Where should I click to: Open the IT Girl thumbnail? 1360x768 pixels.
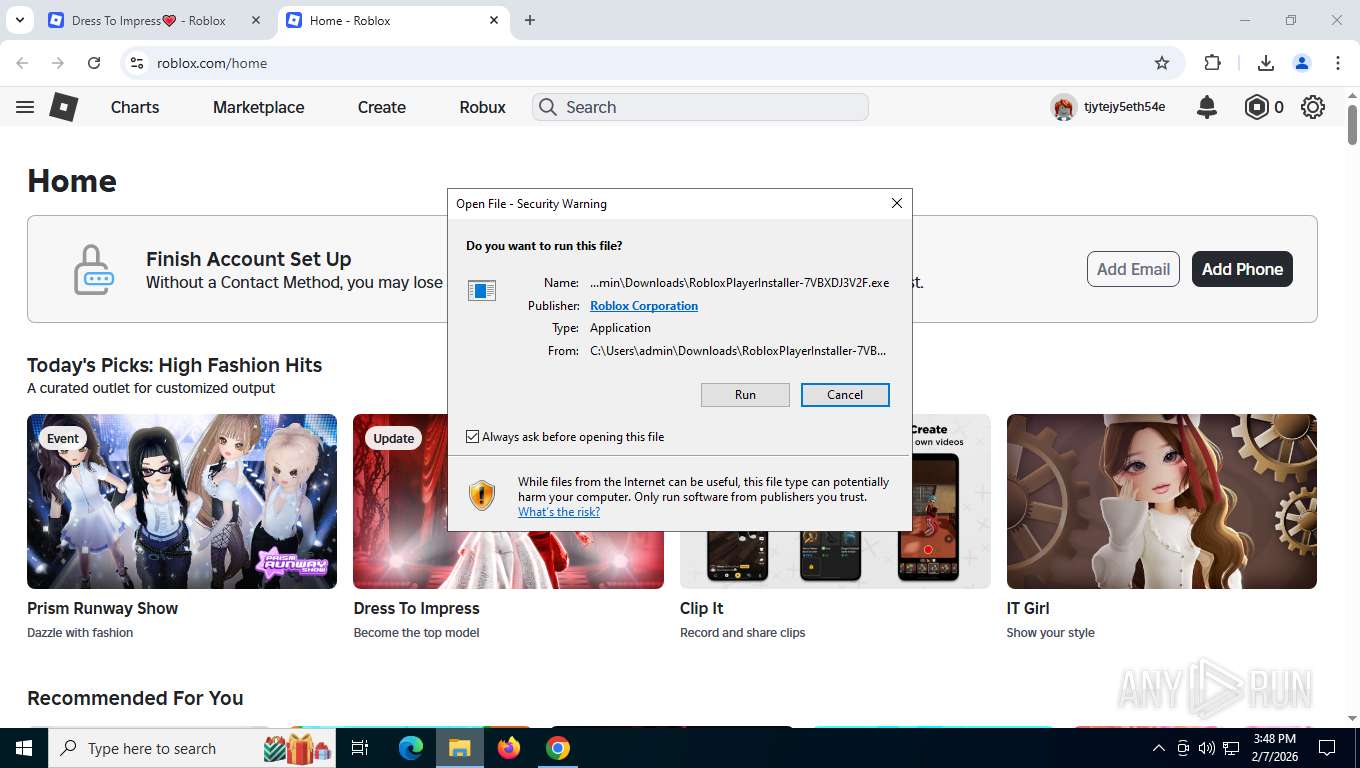click(1162, 501)
